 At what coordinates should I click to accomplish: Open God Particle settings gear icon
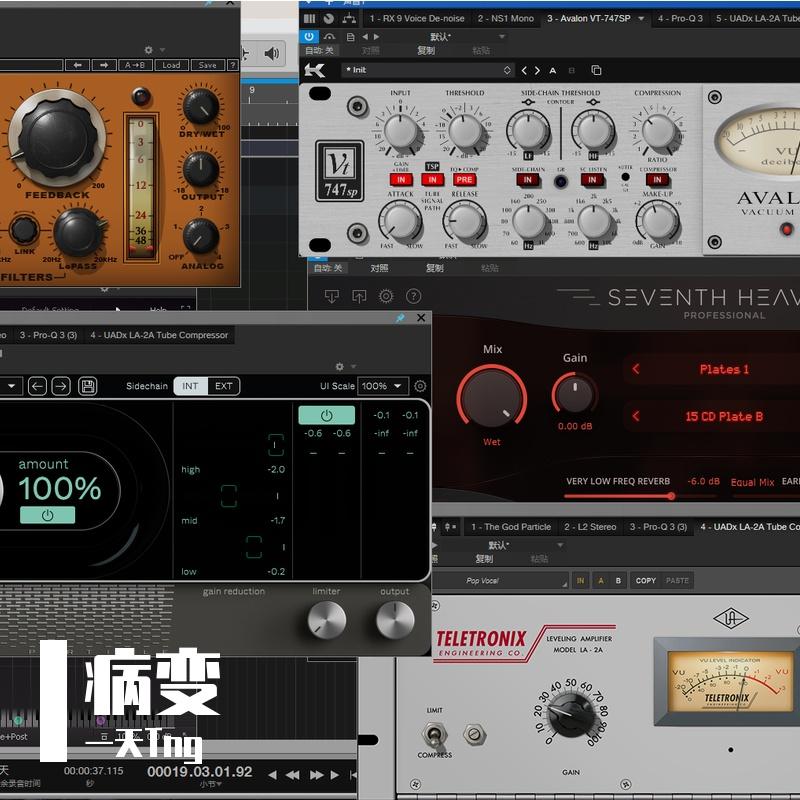click(x=420, y=386)
